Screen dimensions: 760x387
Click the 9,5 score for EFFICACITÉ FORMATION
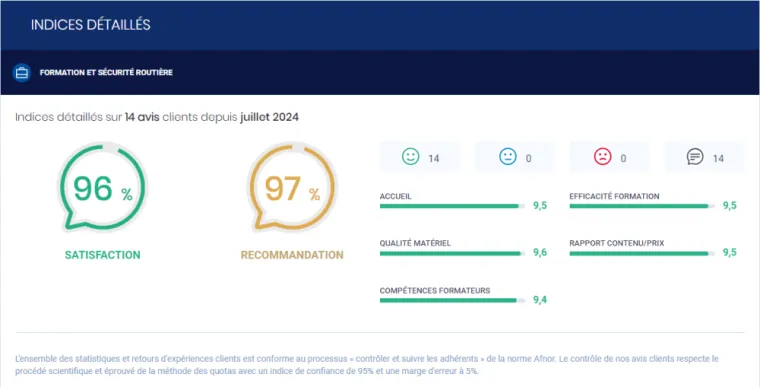pos(730,206)
